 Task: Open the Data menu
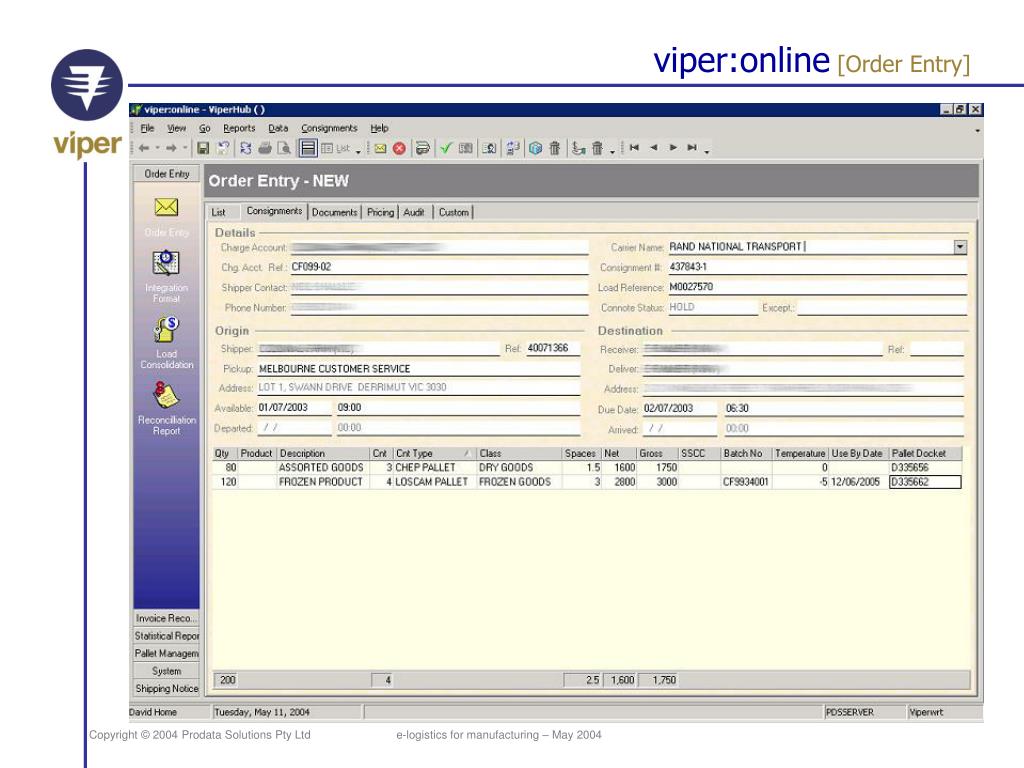click(278, 129)
